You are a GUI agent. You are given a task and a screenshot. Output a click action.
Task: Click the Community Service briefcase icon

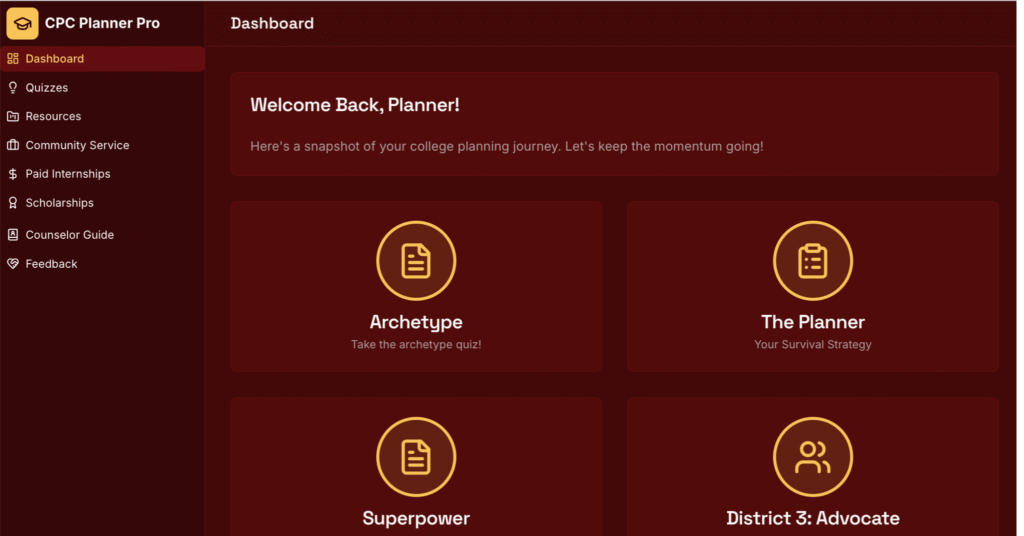(x=13, y=146)
